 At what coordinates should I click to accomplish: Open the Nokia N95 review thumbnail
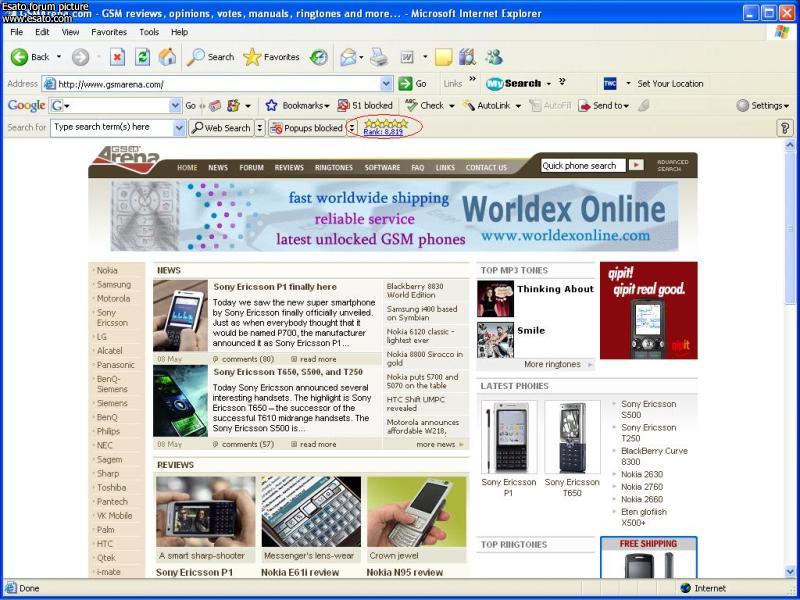416,512
